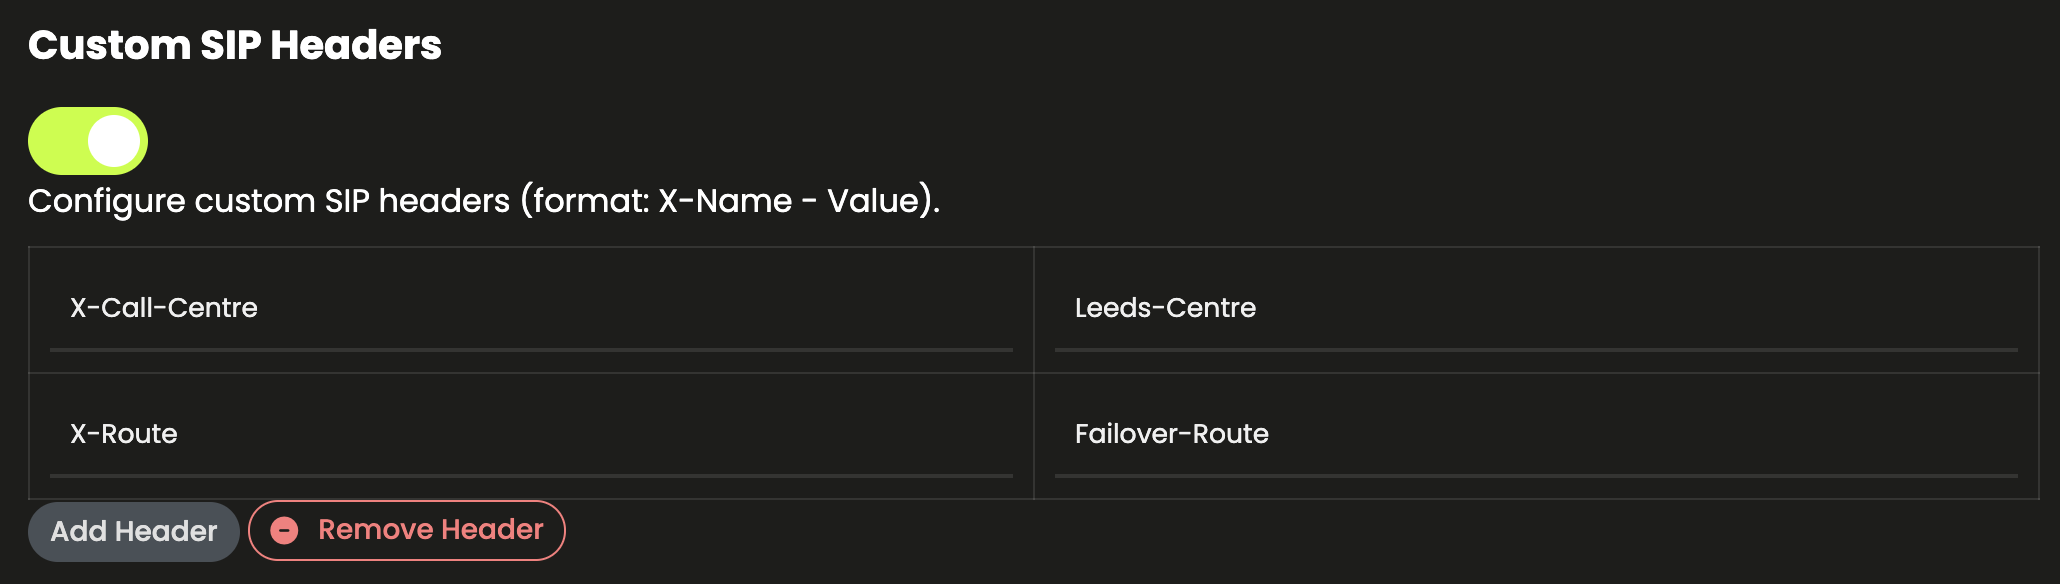
Task: Click the Add Header button
Action: pos(134,531)
